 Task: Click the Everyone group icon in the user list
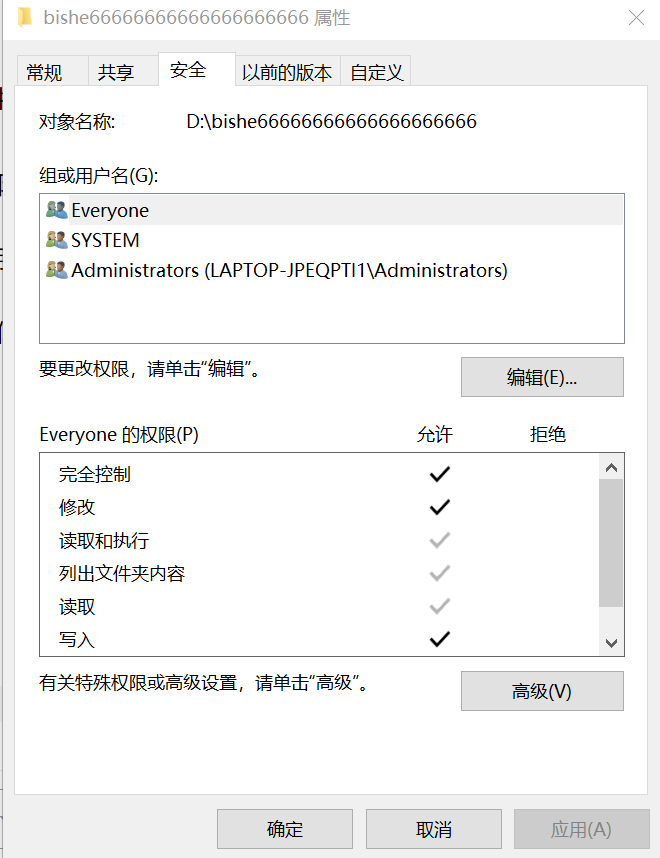point(57,209)
